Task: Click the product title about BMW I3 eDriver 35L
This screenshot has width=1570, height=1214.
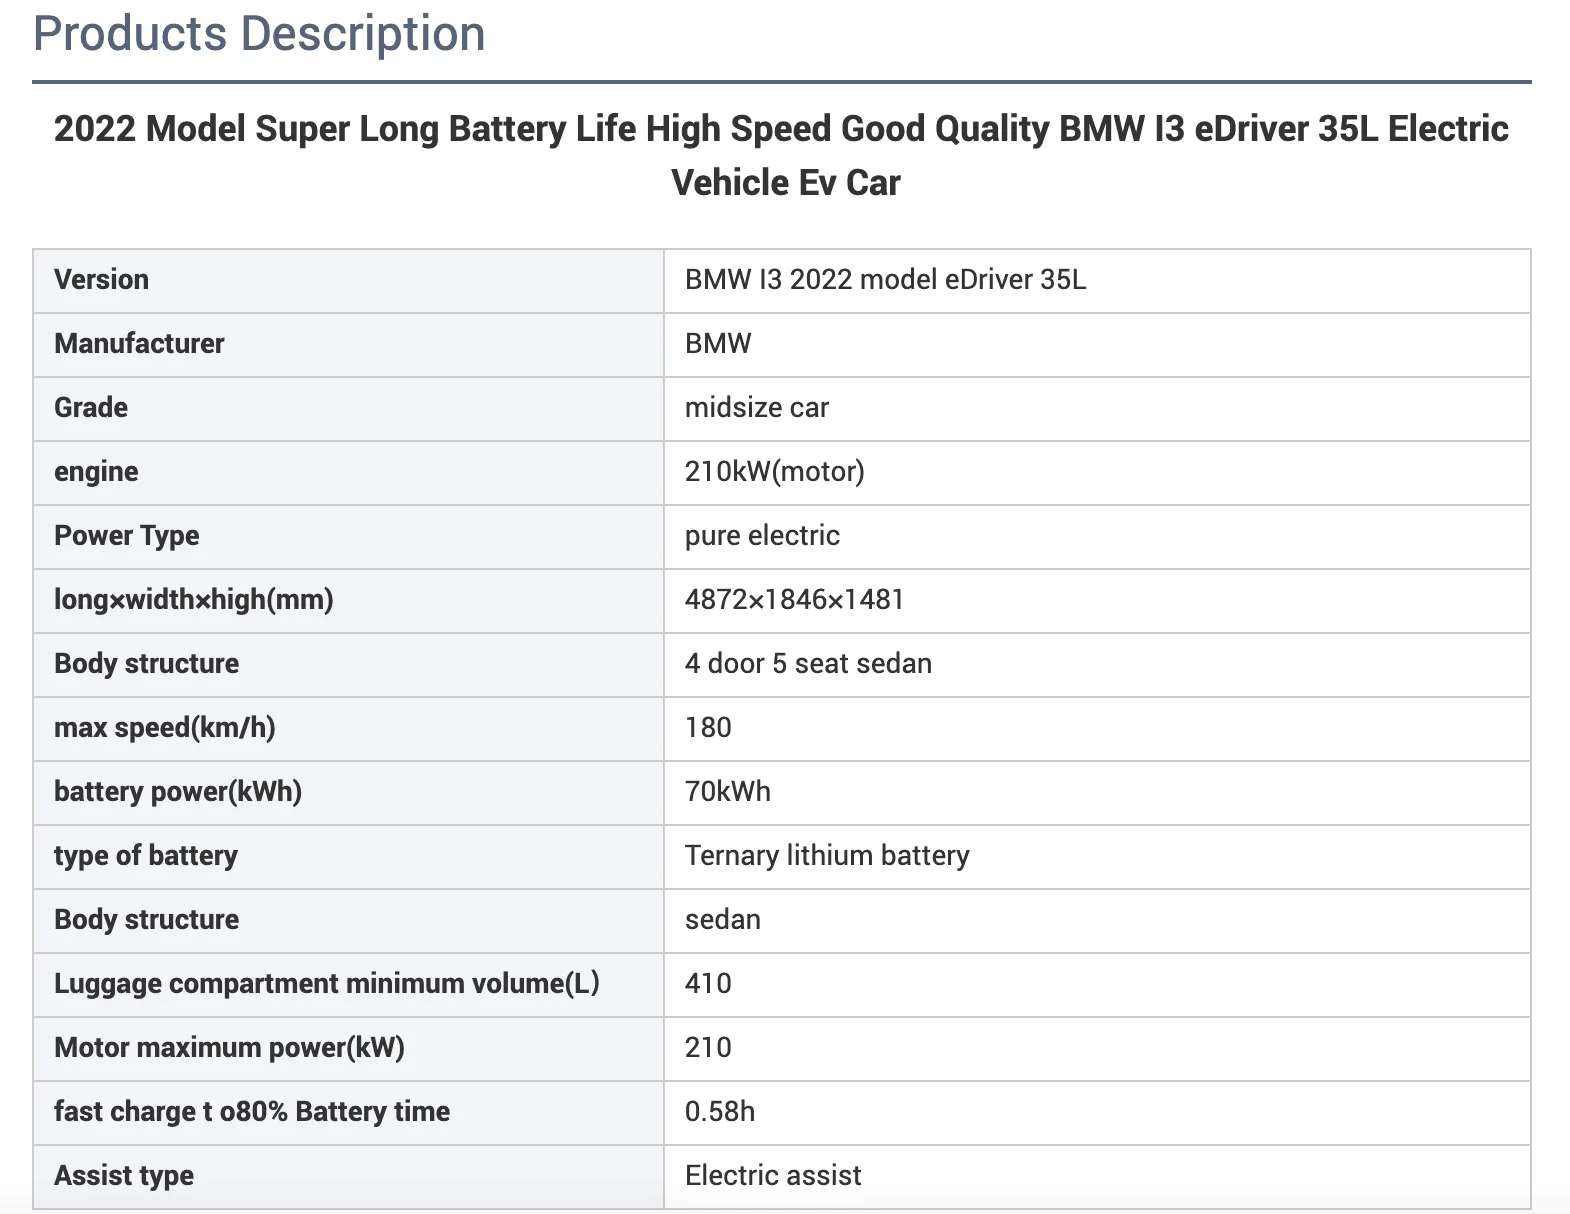Action: pos(781,155)
